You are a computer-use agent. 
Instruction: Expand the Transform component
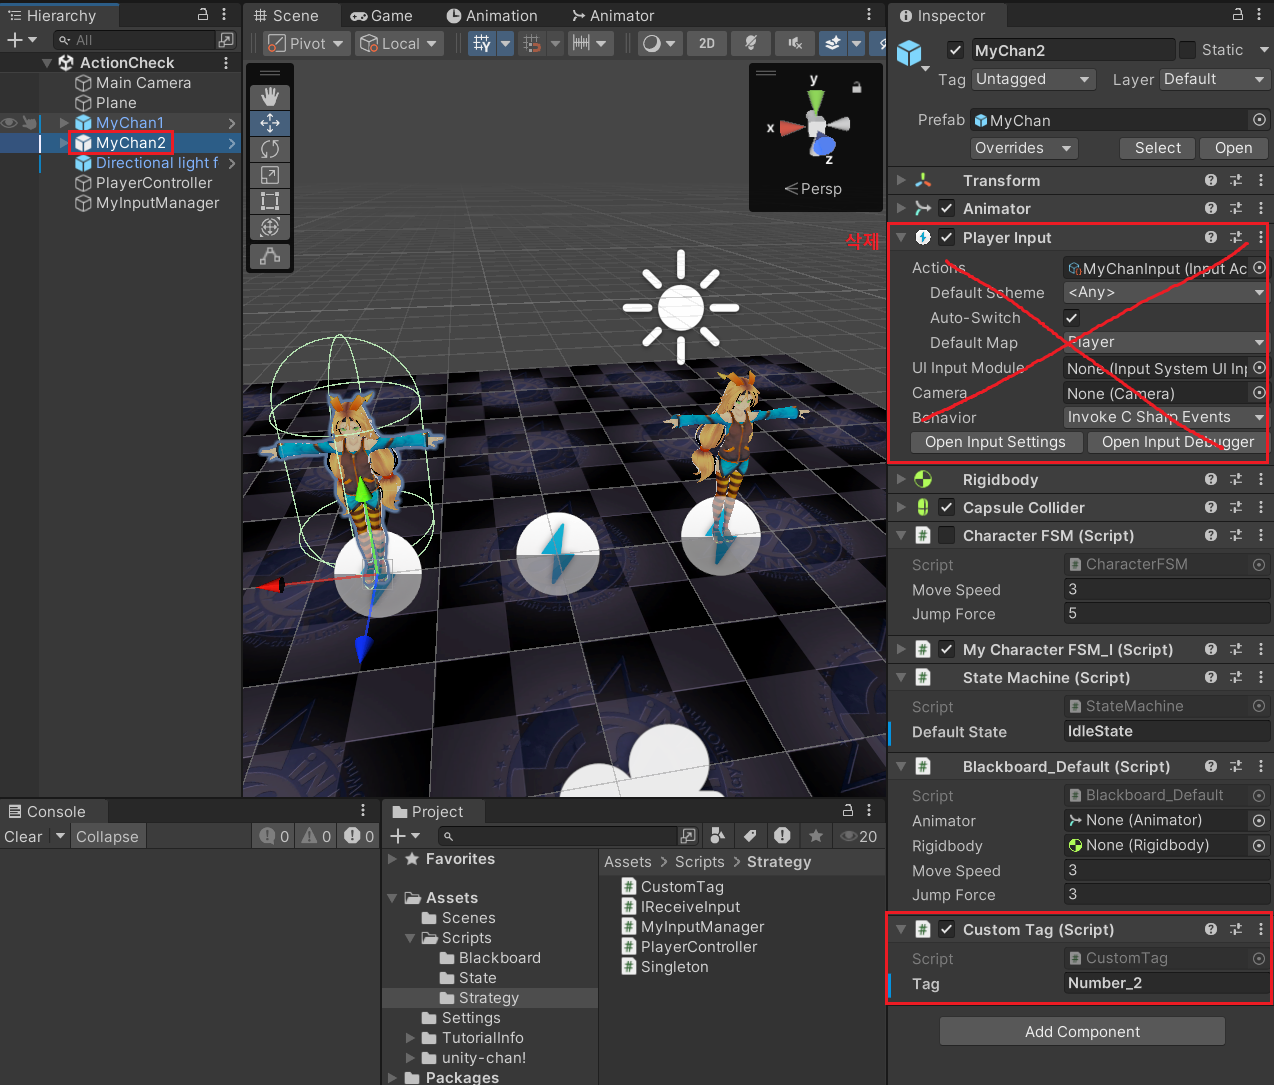[901, 180]
